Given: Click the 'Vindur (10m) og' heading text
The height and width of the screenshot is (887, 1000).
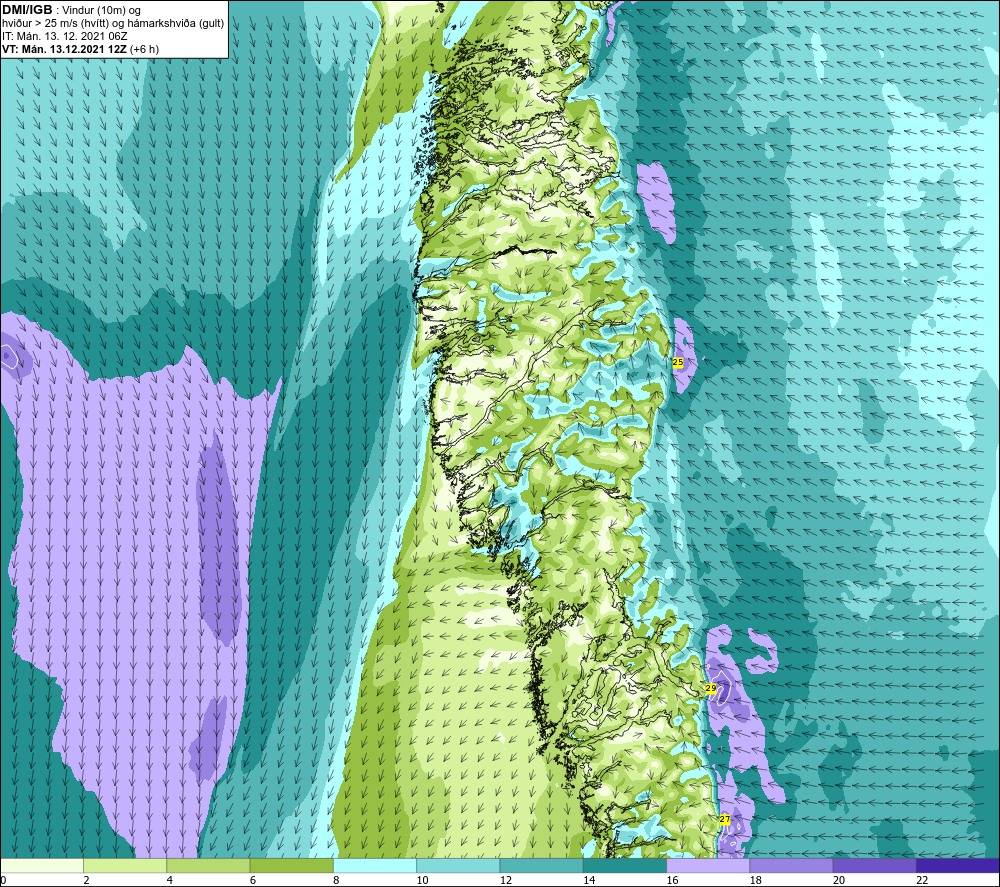Looking at the screenshot, I should 101,11.
